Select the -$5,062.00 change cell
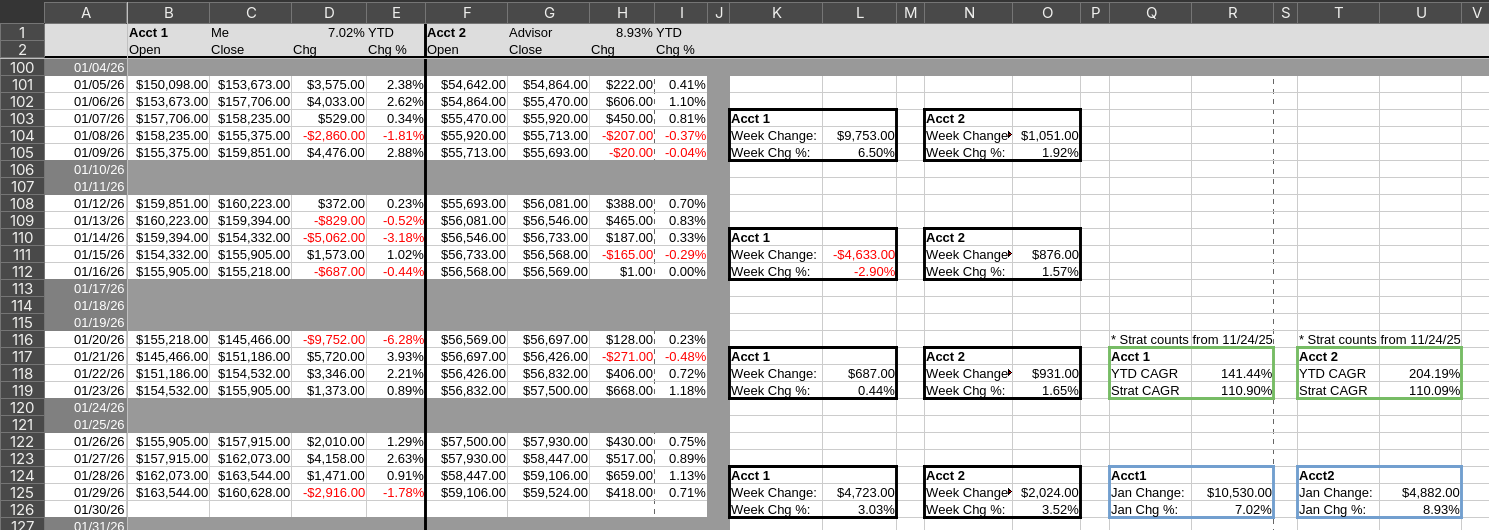Viewport: 1489px width, 530px height. (x=329, y=238)
